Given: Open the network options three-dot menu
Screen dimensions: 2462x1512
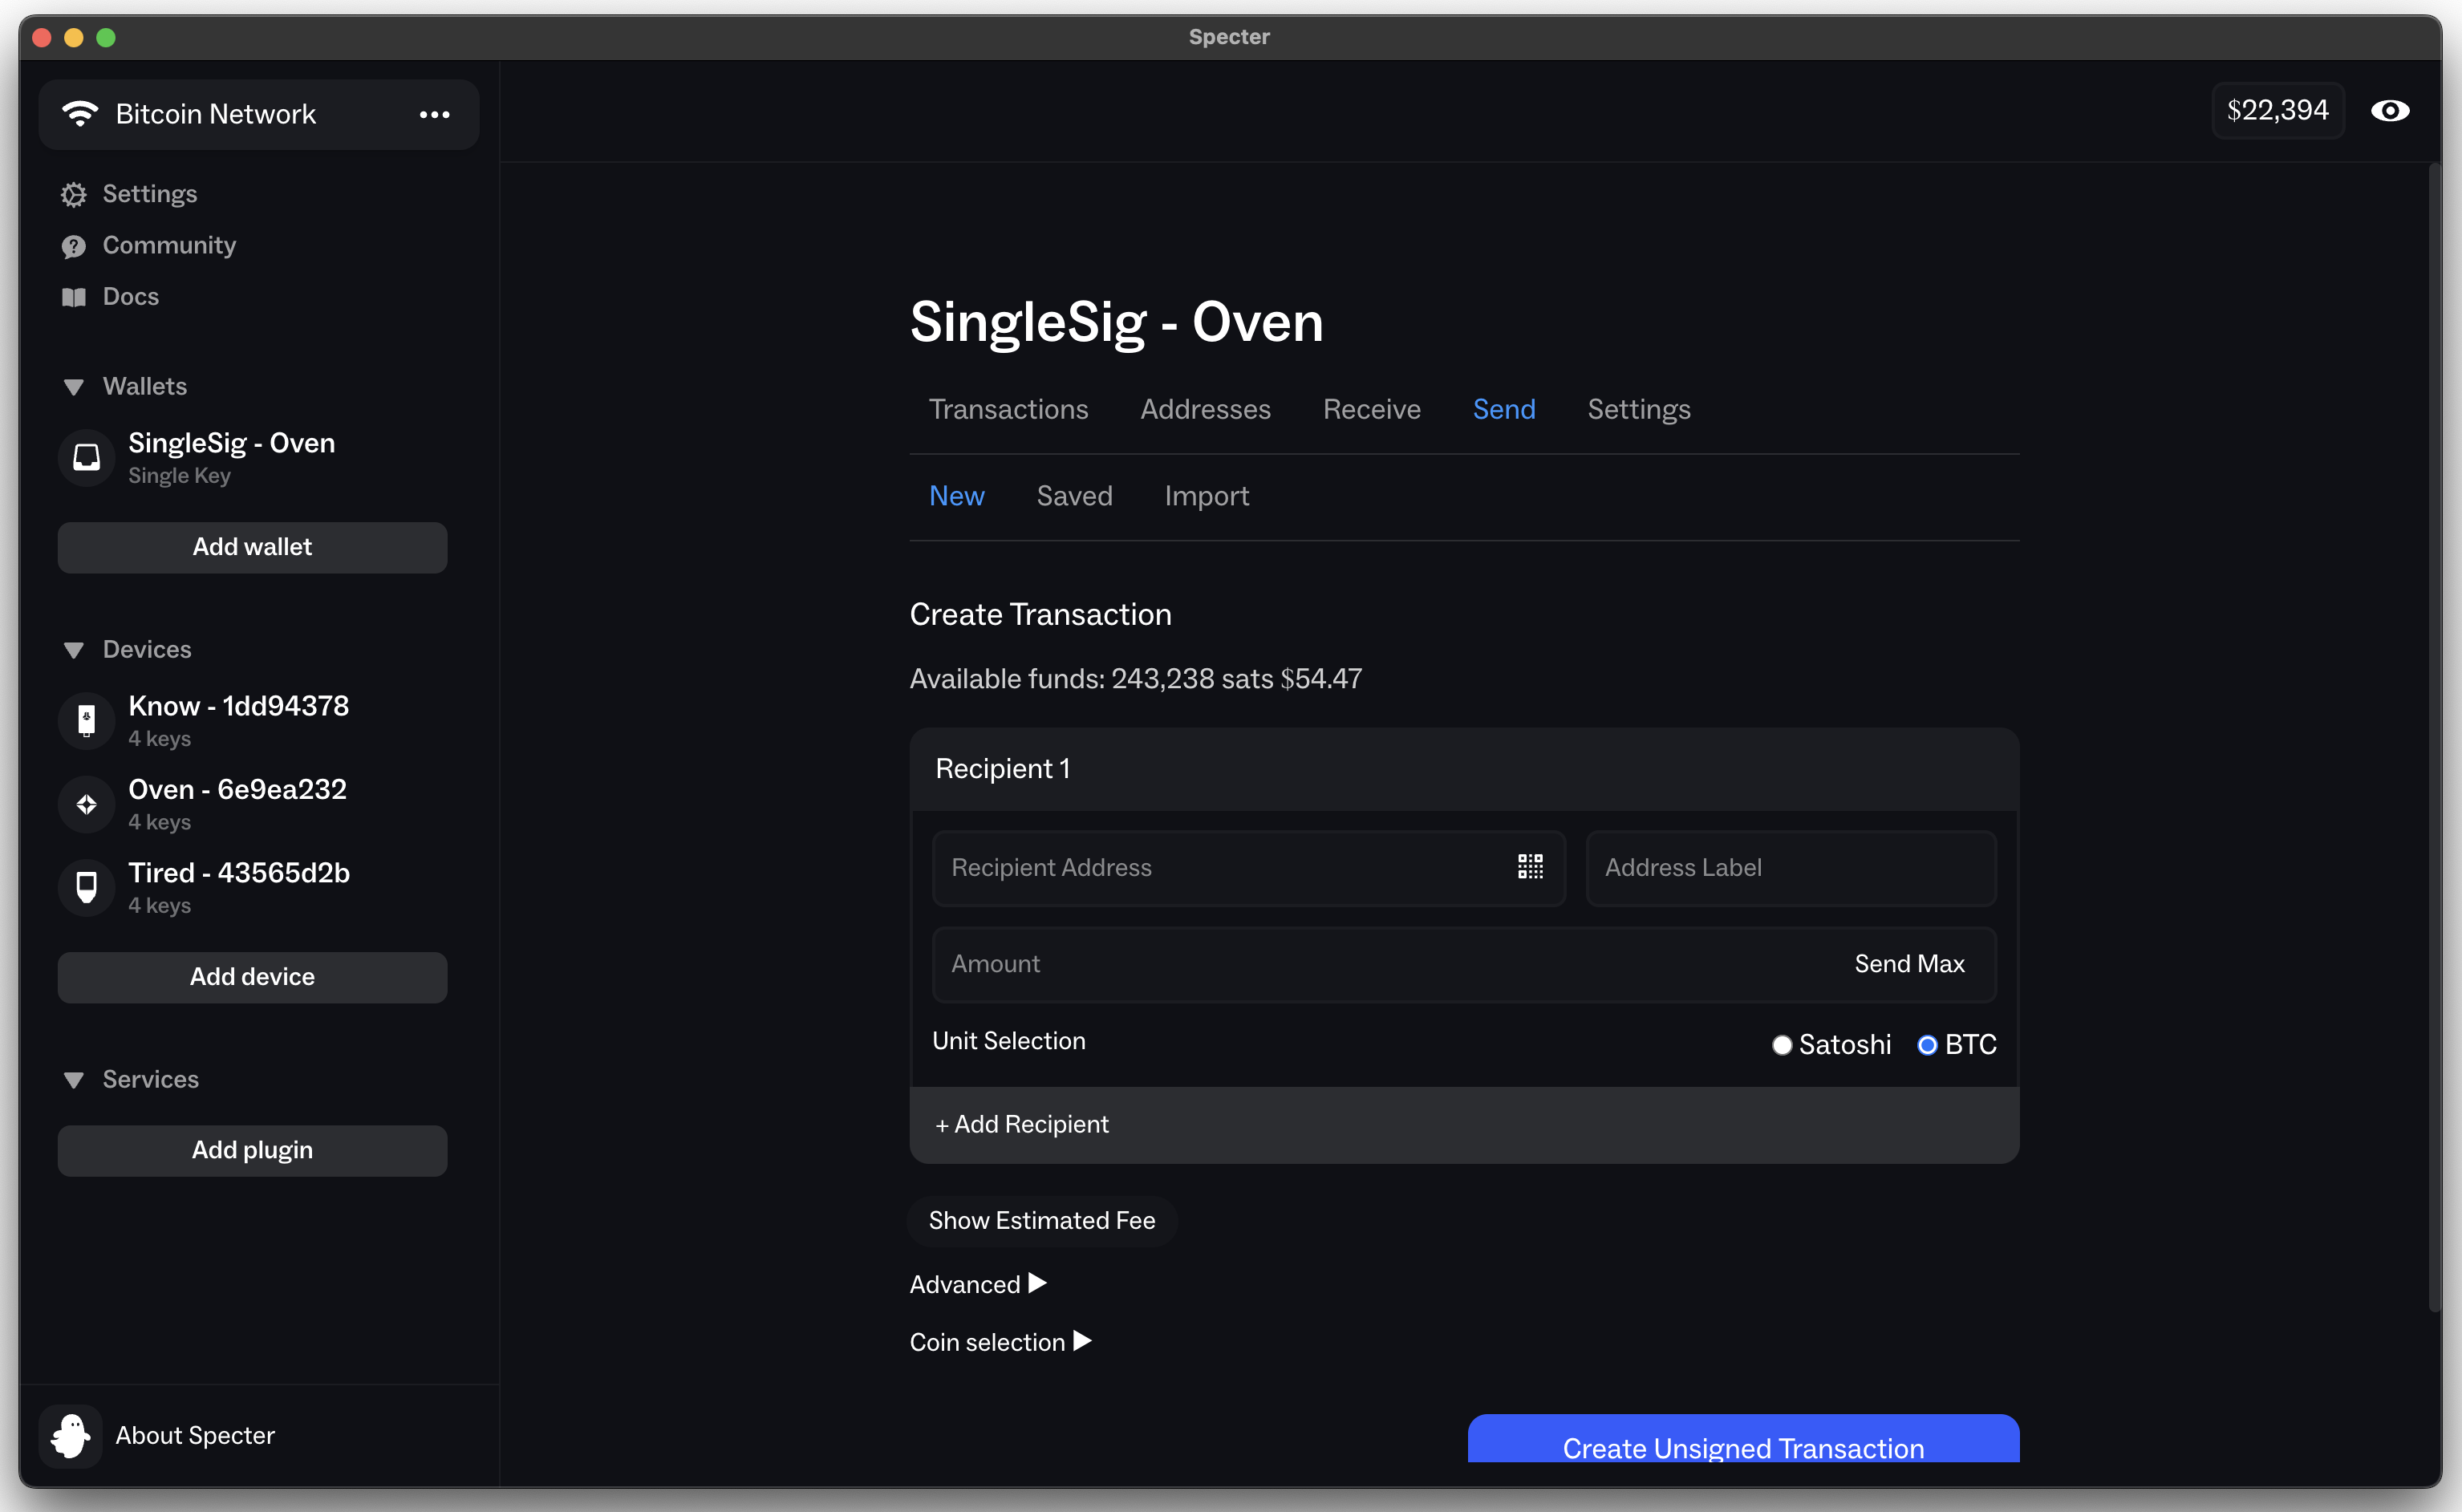Looking at the screenshot, I should pyautogui.click(x=434, y=115).
